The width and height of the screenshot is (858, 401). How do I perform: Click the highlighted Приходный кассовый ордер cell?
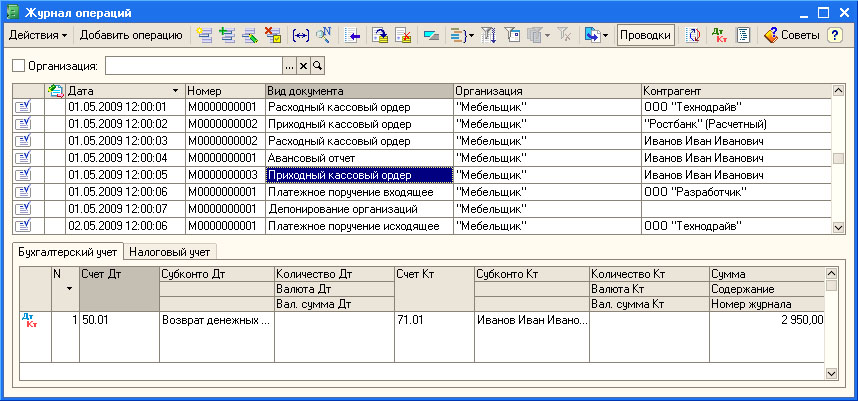click(360, 175)
